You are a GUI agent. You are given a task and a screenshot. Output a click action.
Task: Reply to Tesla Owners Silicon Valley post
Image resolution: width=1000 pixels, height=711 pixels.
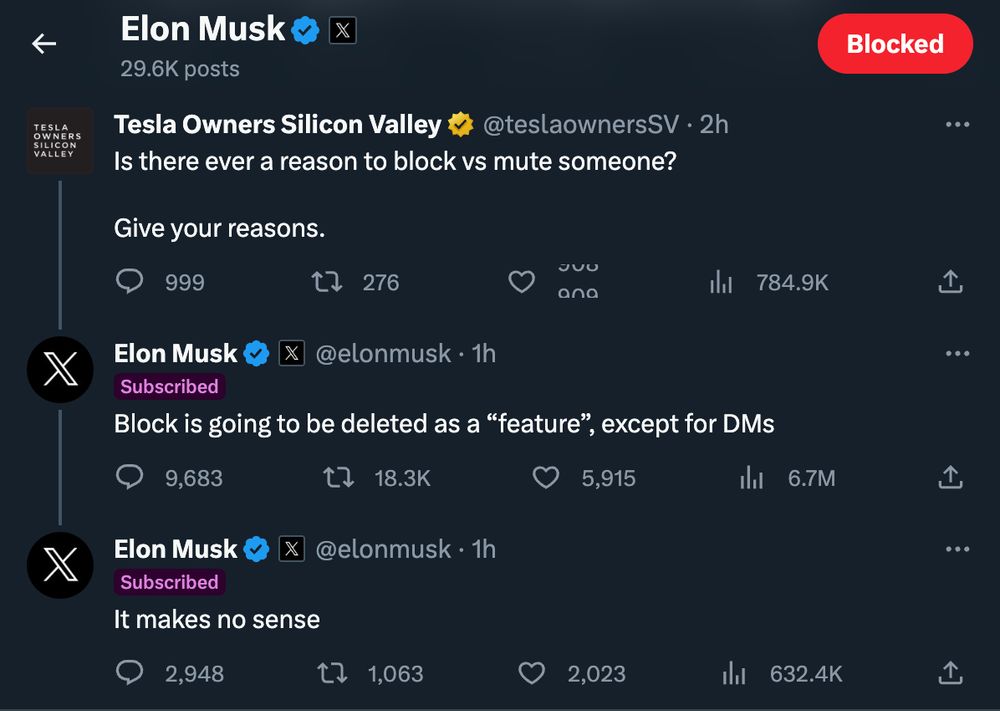click(x=130, y=282)
